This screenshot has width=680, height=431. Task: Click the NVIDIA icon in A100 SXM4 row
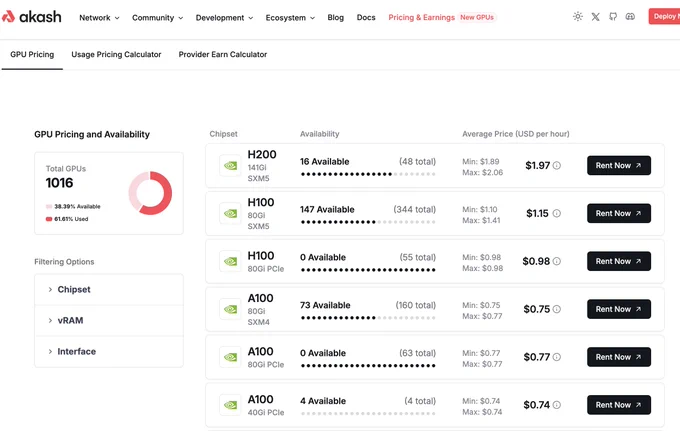pos(230,309)
